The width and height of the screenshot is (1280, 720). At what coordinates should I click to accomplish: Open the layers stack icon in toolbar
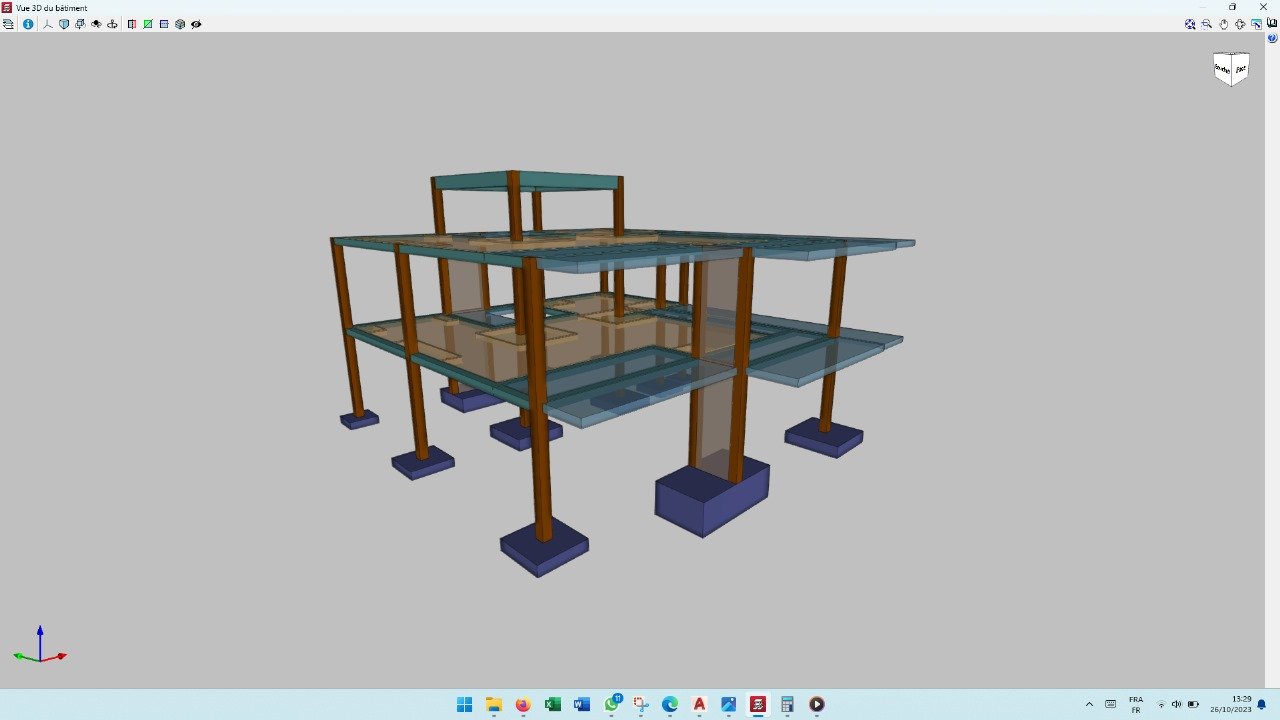9,24
